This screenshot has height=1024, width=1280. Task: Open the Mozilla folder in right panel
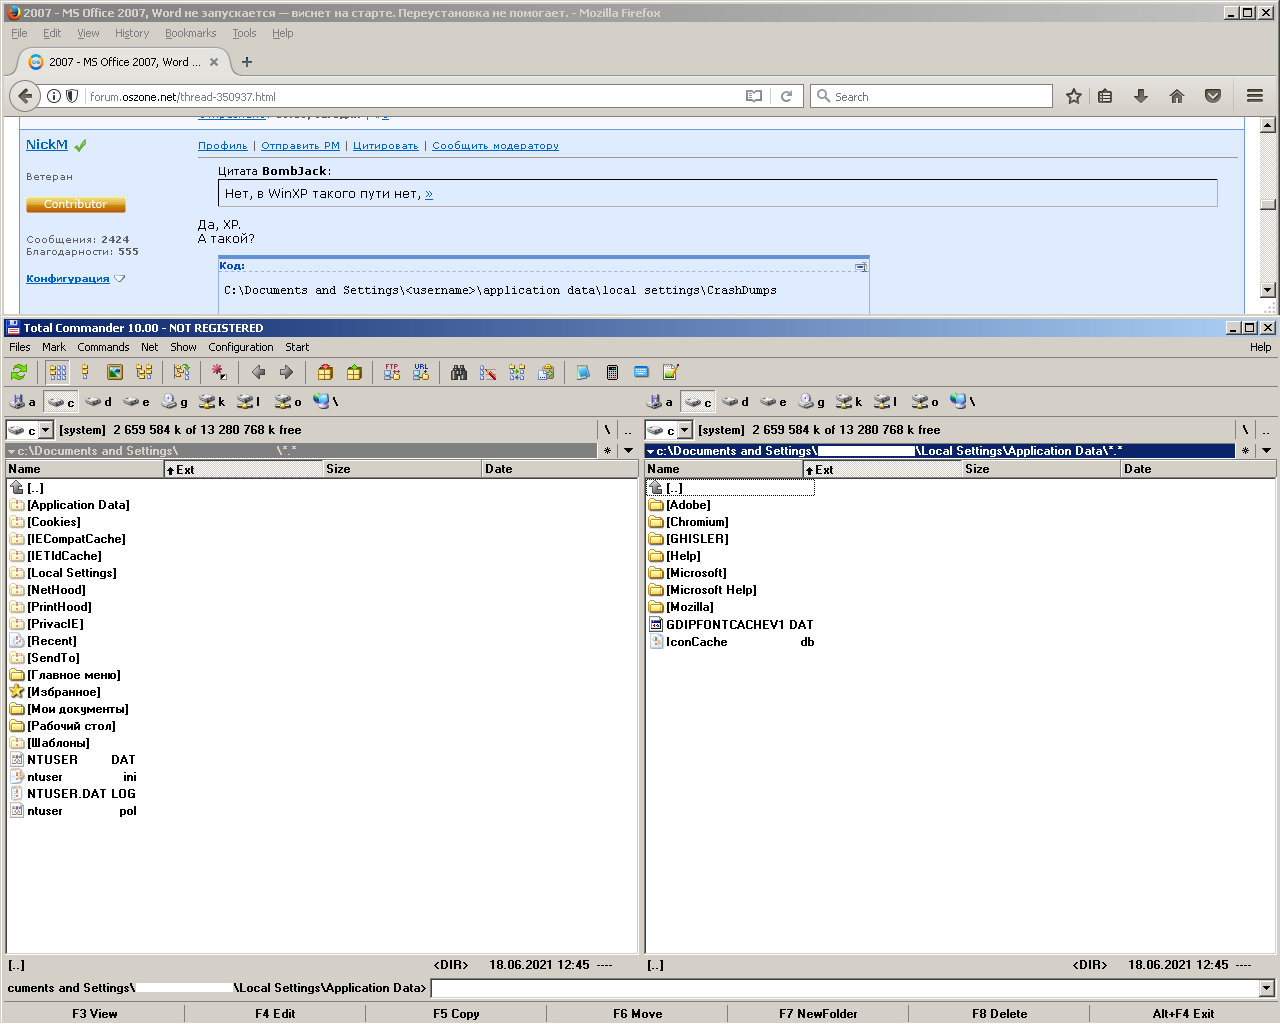tap(690, 607)
